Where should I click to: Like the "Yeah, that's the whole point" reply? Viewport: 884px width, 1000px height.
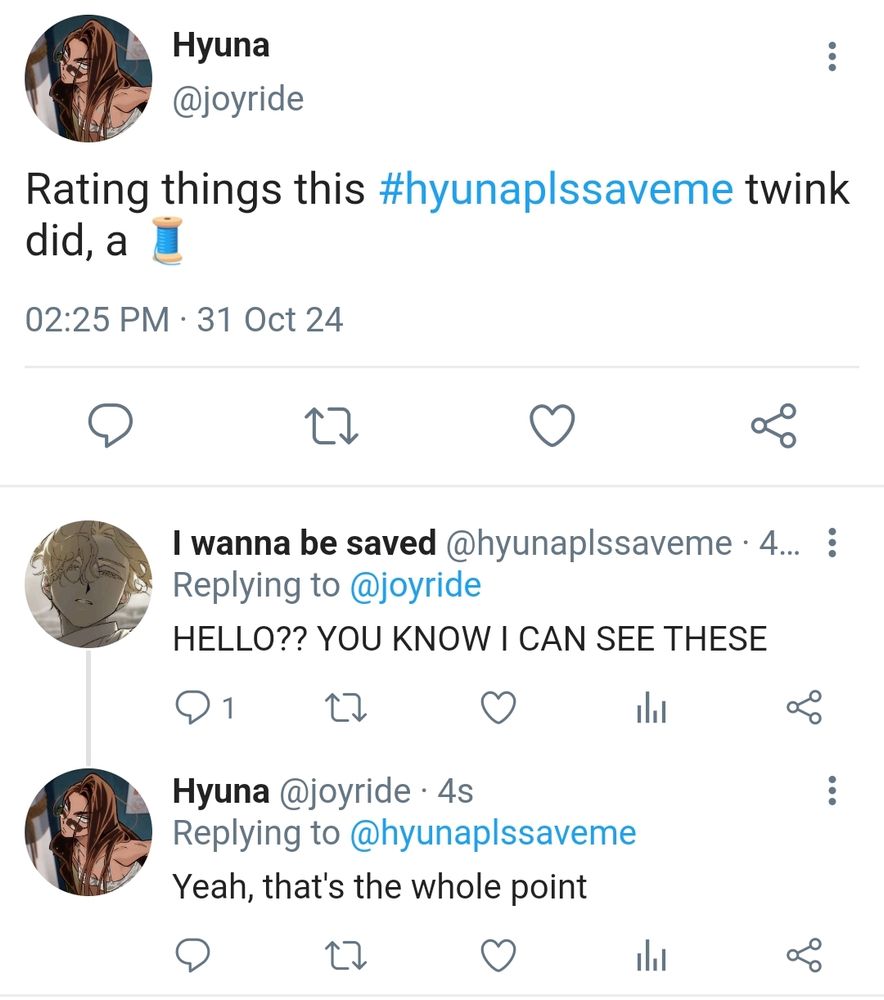[x=498, y=955]
